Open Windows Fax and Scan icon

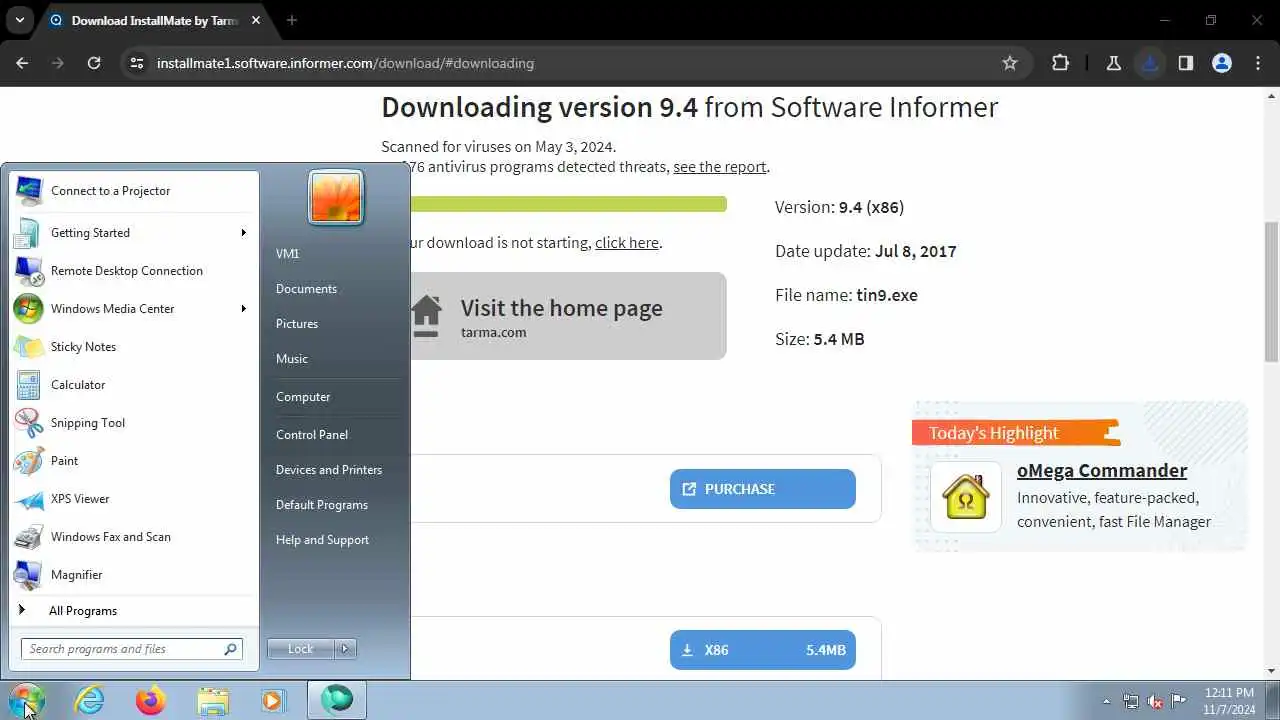tap(28, 536)
